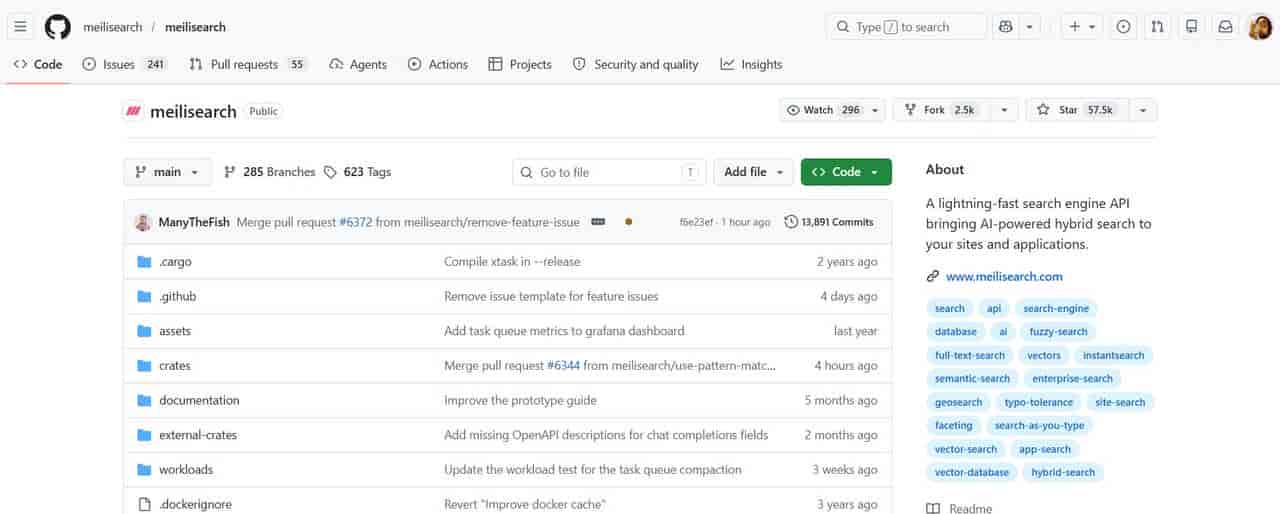
Task: Visit www.meilisearch.com website link
Action: point(1004,276)
